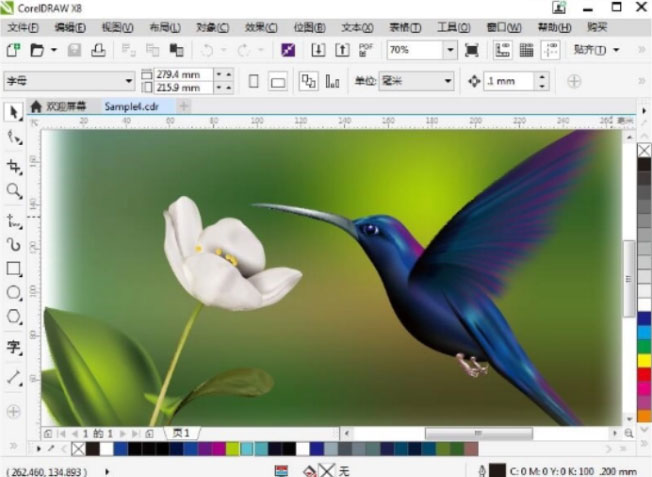Image resolution: width=652 pixels, height=477 pixels.
Task: Click the Full-screen preview icon
Action: pos(472,50)
